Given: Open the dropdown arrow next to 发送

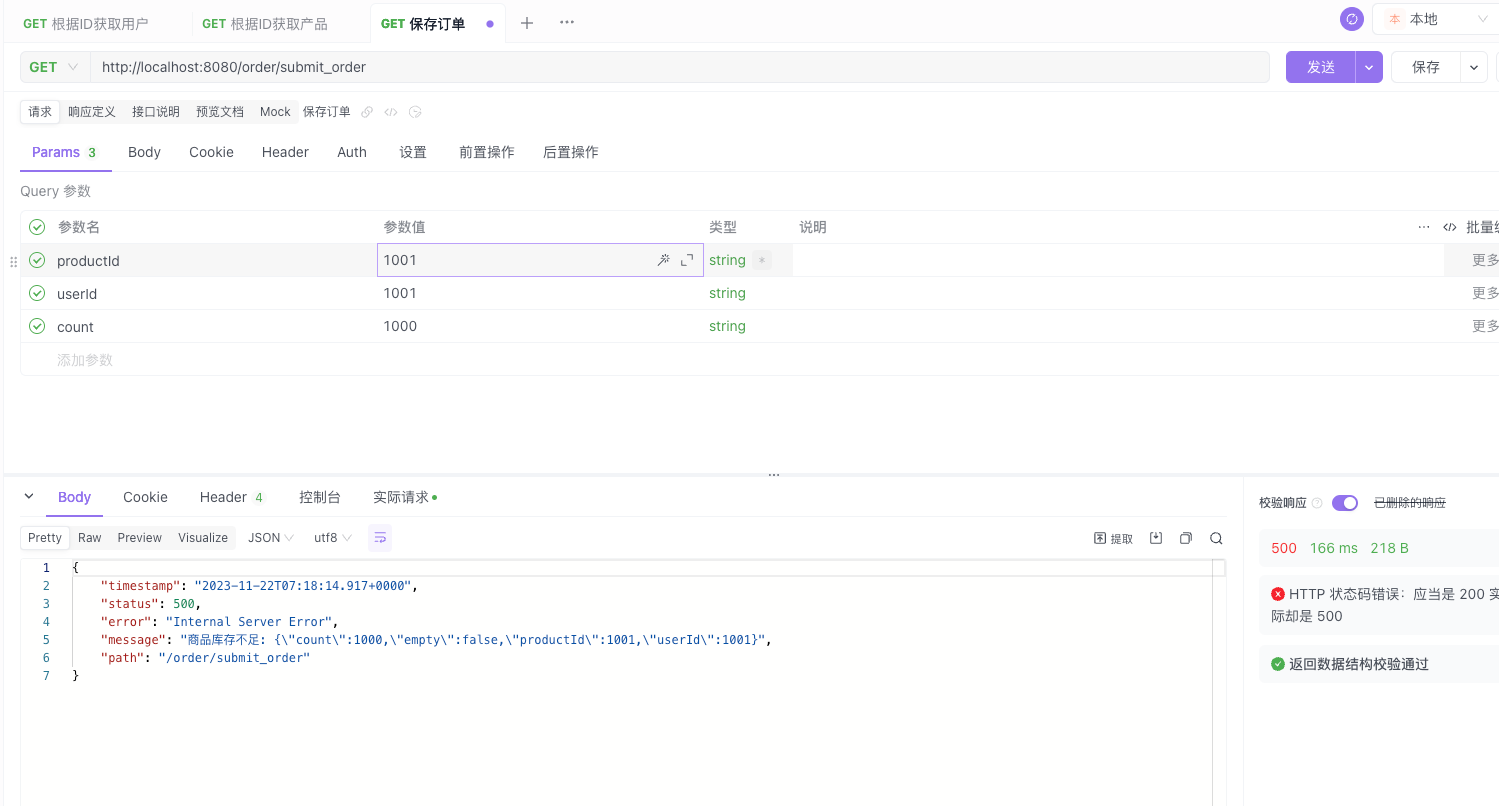Looking at the screenshot, I should point(1369,67).
